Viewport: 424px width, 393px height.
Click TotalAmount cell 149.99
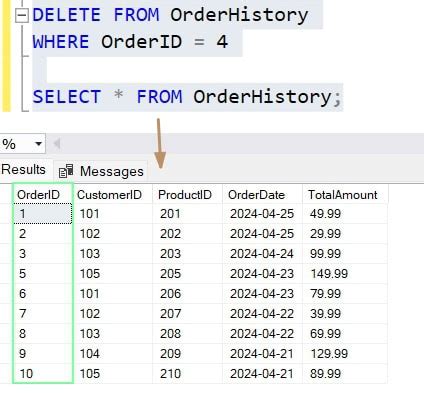(345, 274)
